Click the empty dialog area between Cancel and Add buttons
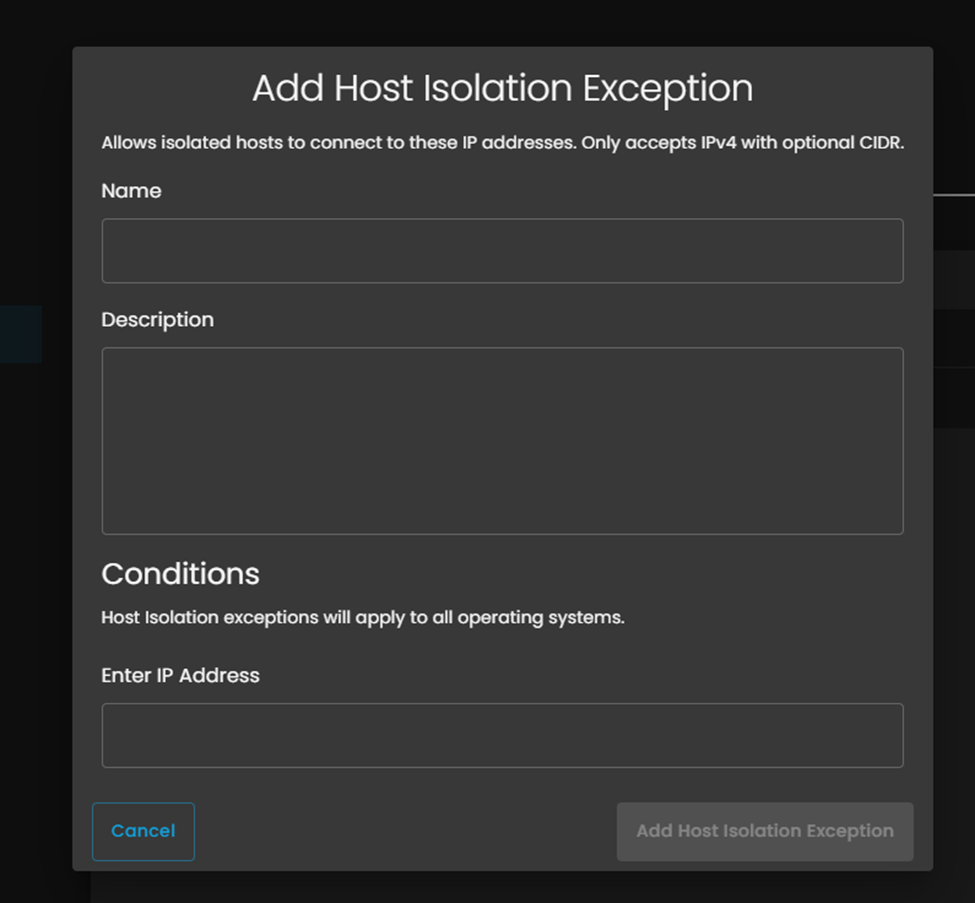The height and width of the screenshot is (903, 975). 405,831
